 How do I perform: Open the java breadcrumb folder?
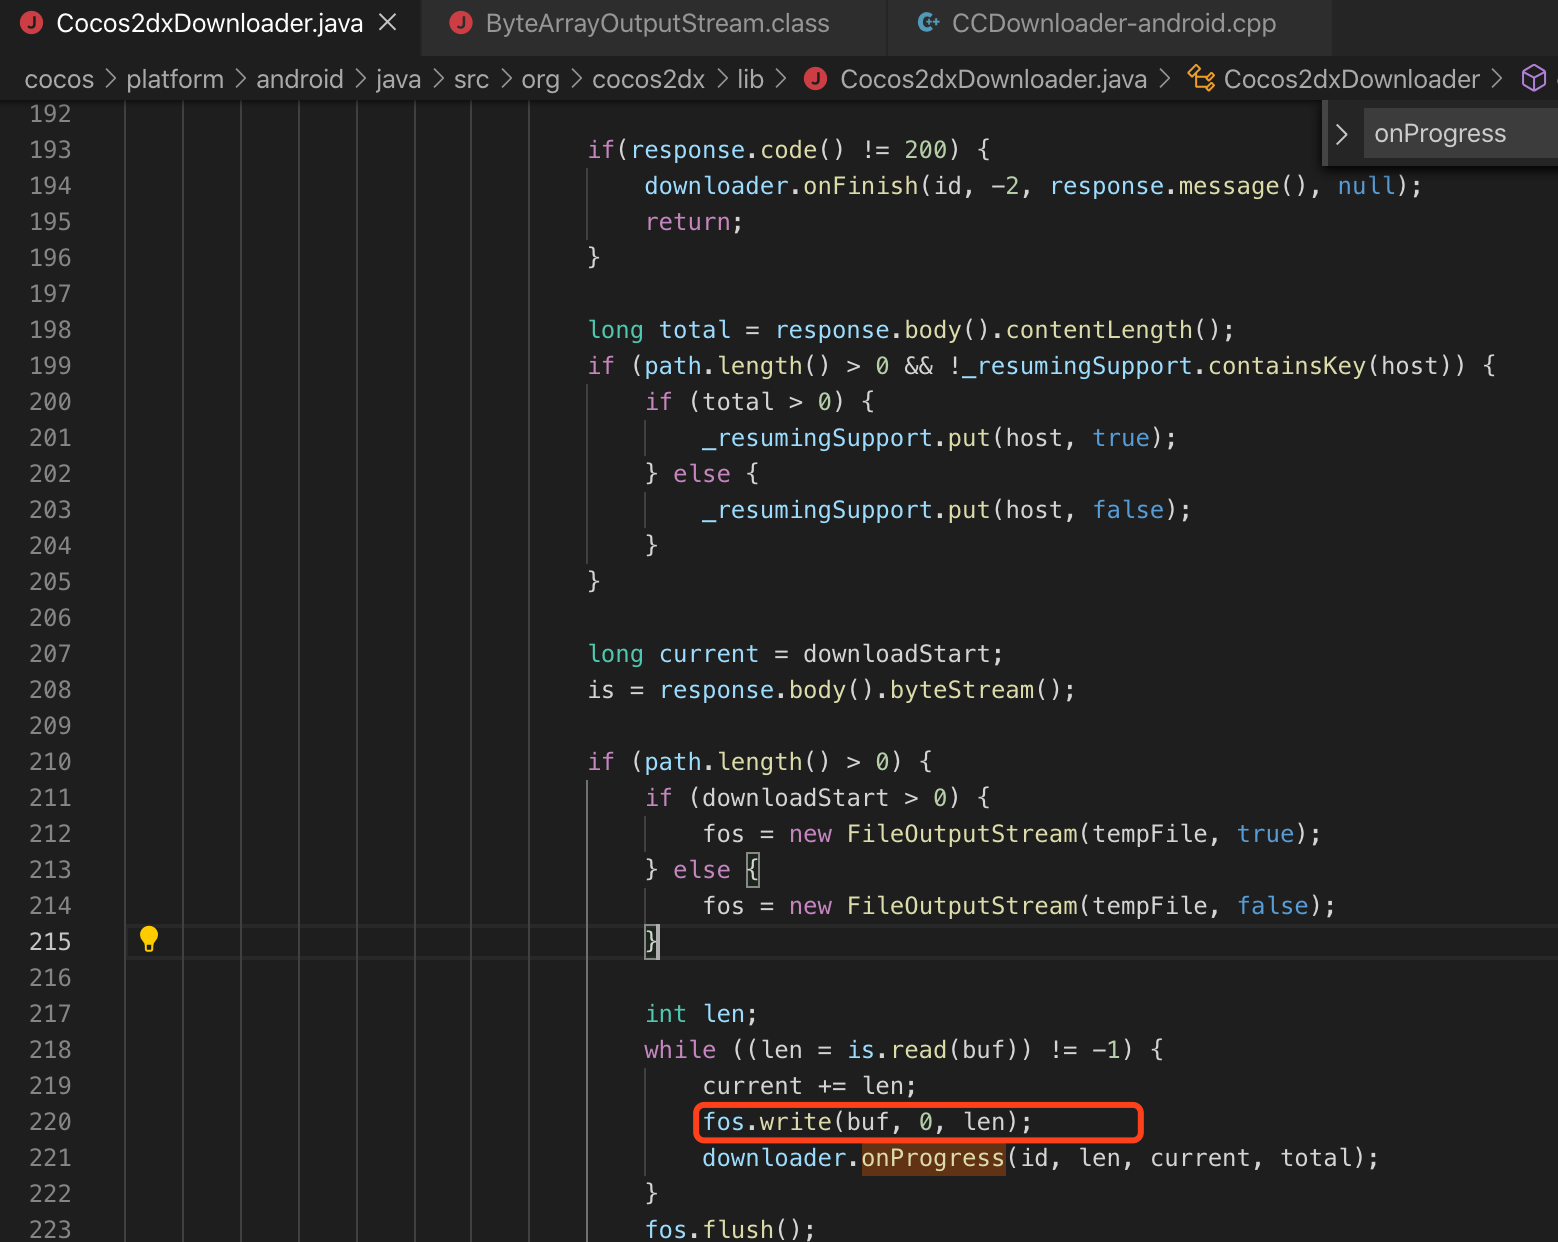coord(398,79)
